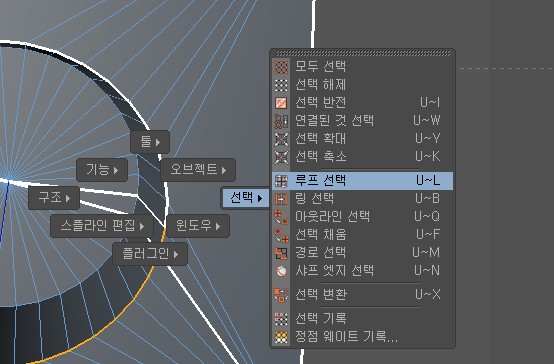Image resolution: width=554 pixels, height=364 pixels.
Task: Click the 선택 변환 icon
Action: [281, 294]
